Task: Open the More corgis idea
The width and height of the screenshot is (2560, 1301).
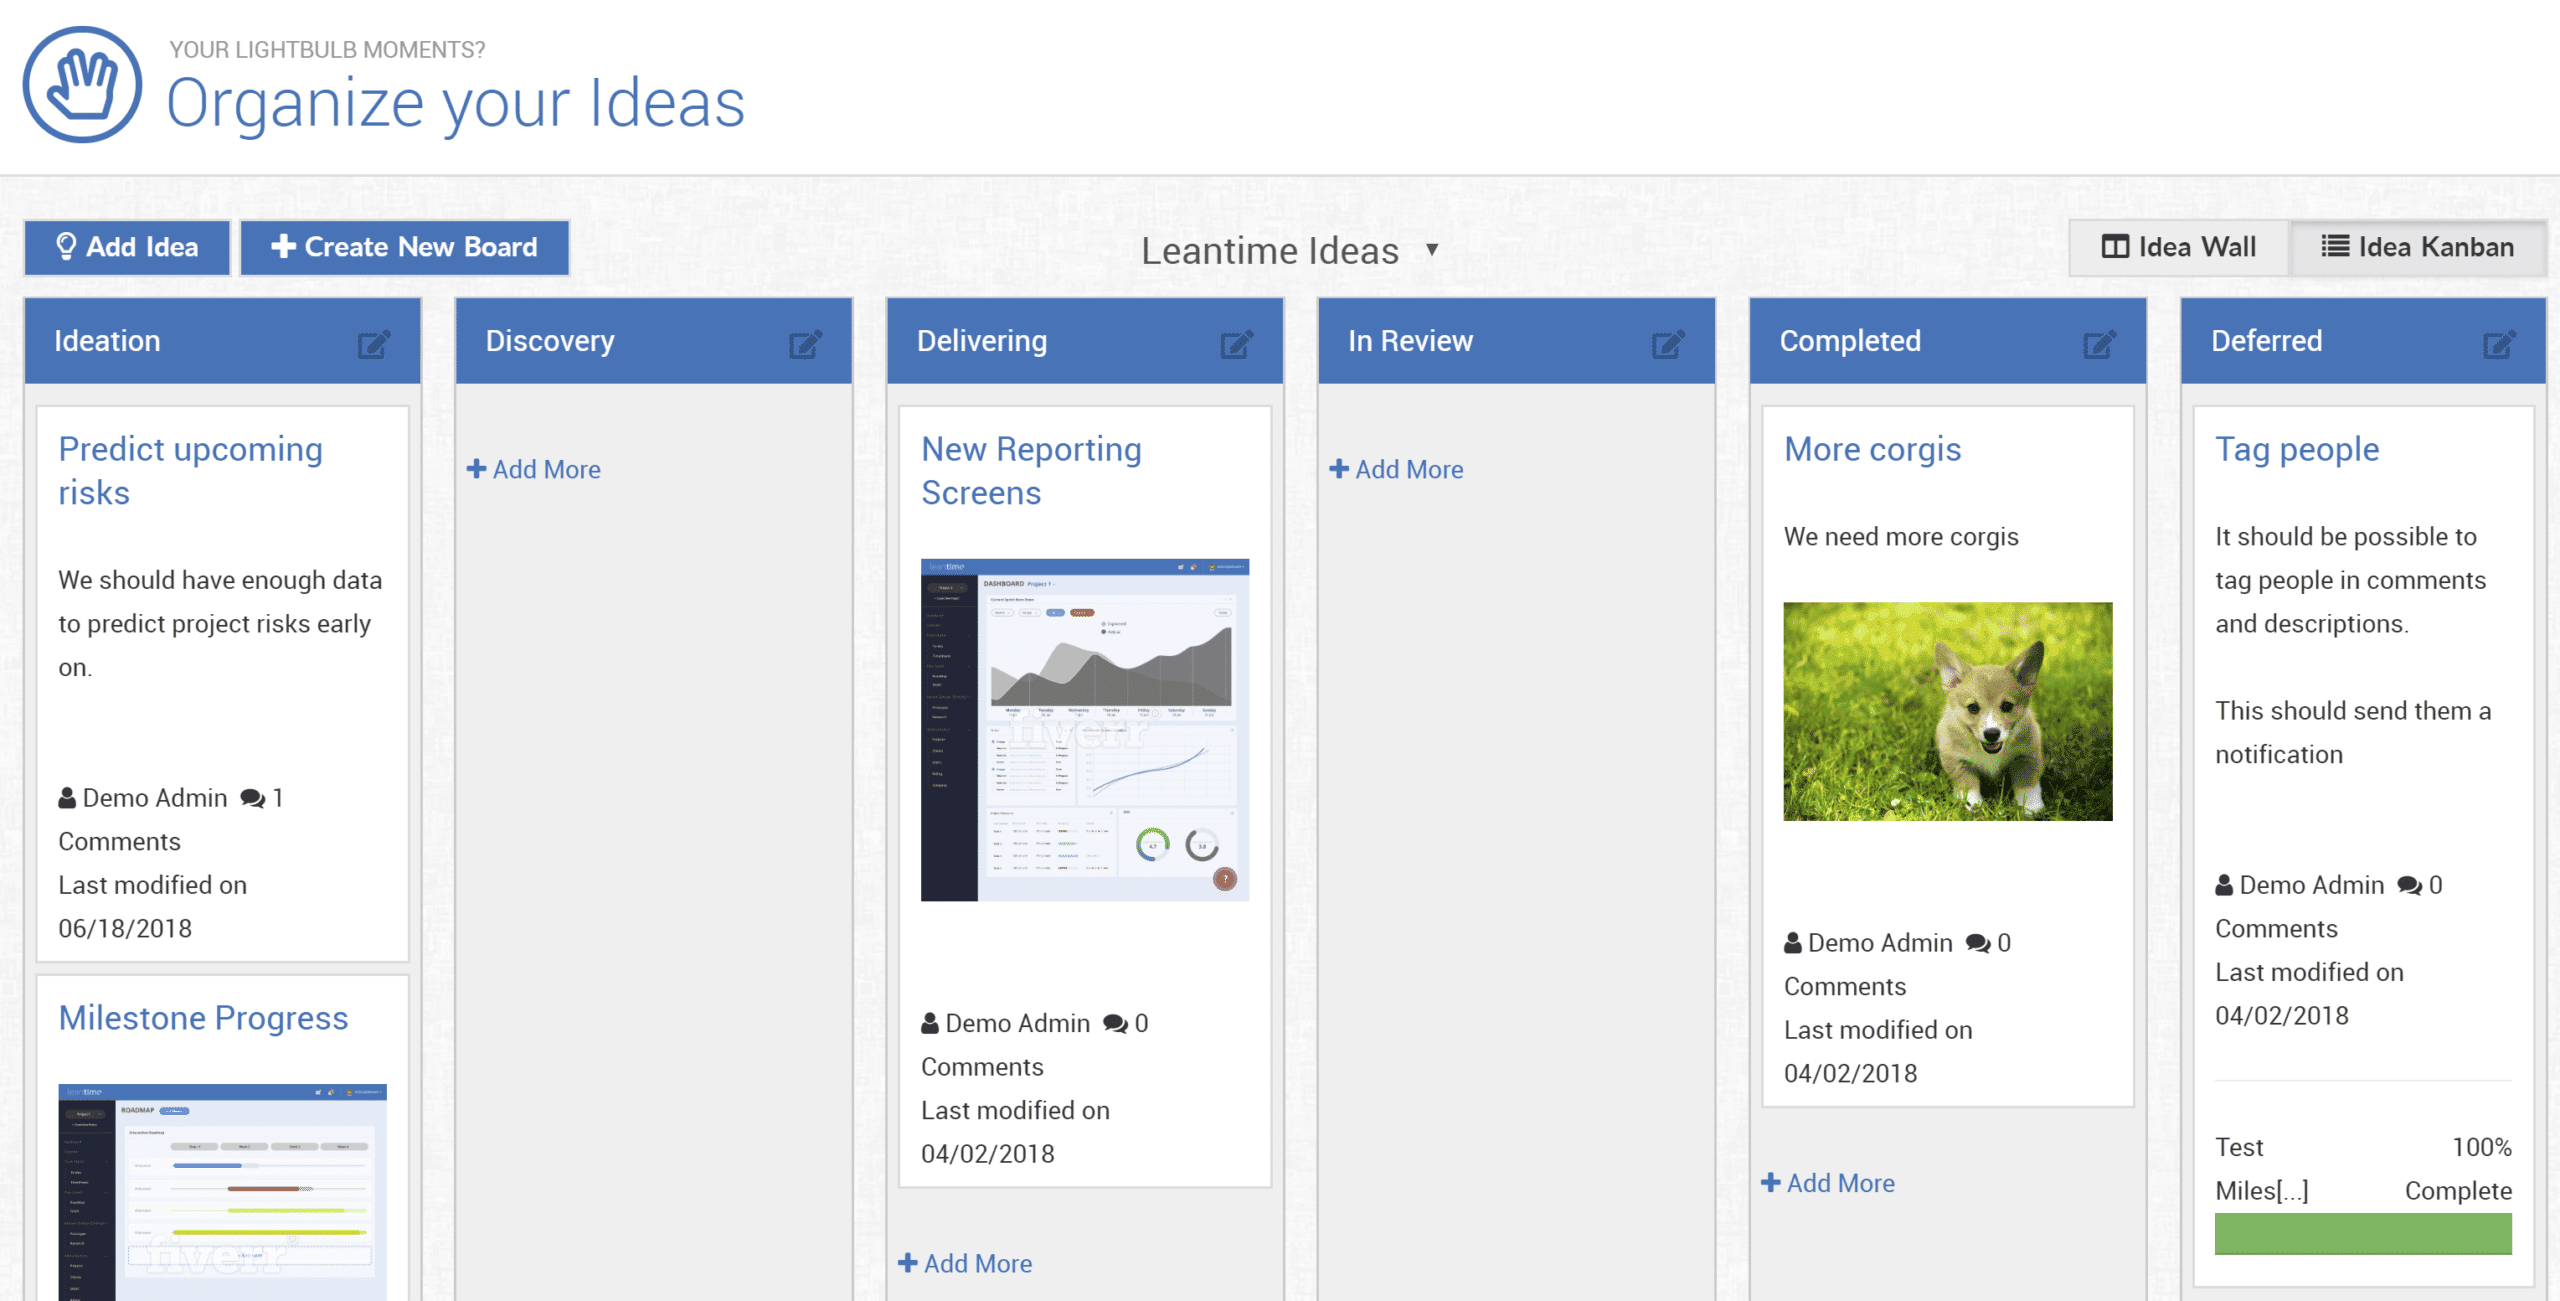Action: [x=1873, y=450]
